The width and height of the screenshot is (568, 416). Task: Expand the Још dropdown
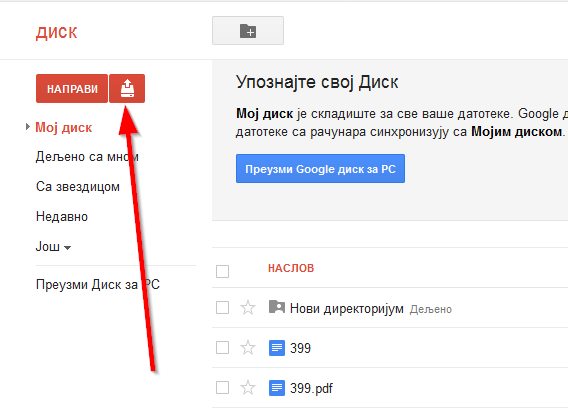click(x=53, y=247)
